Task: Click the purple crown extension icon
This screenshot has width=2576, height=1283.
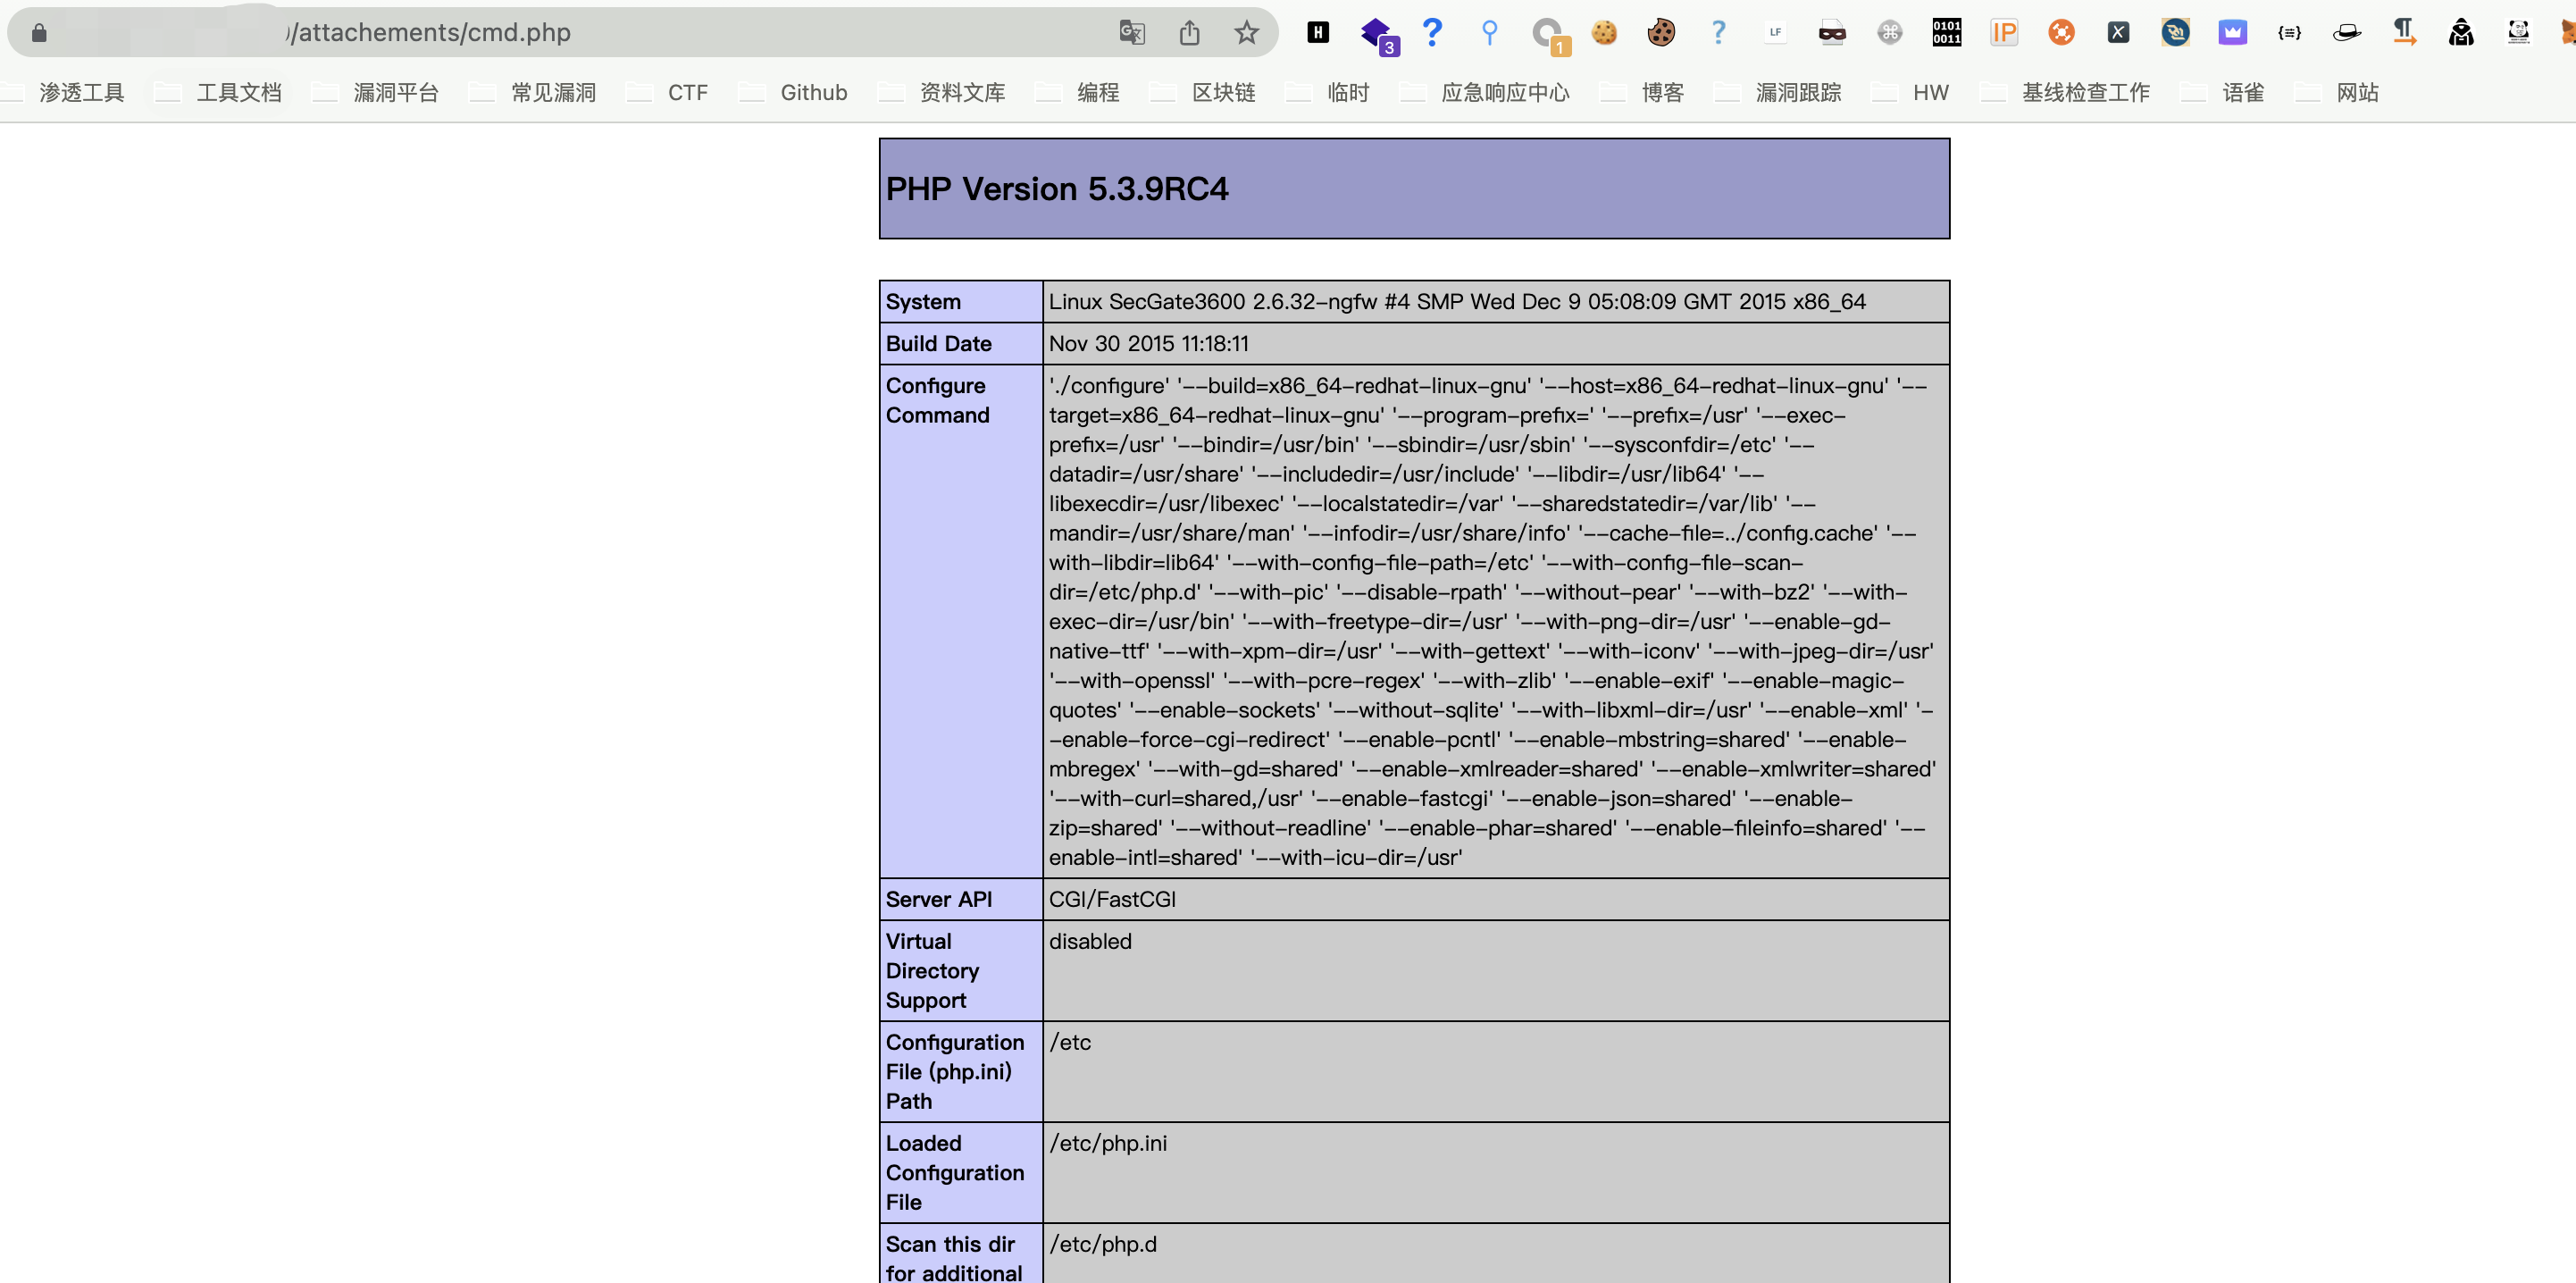Action: [x=2232, y=33]
